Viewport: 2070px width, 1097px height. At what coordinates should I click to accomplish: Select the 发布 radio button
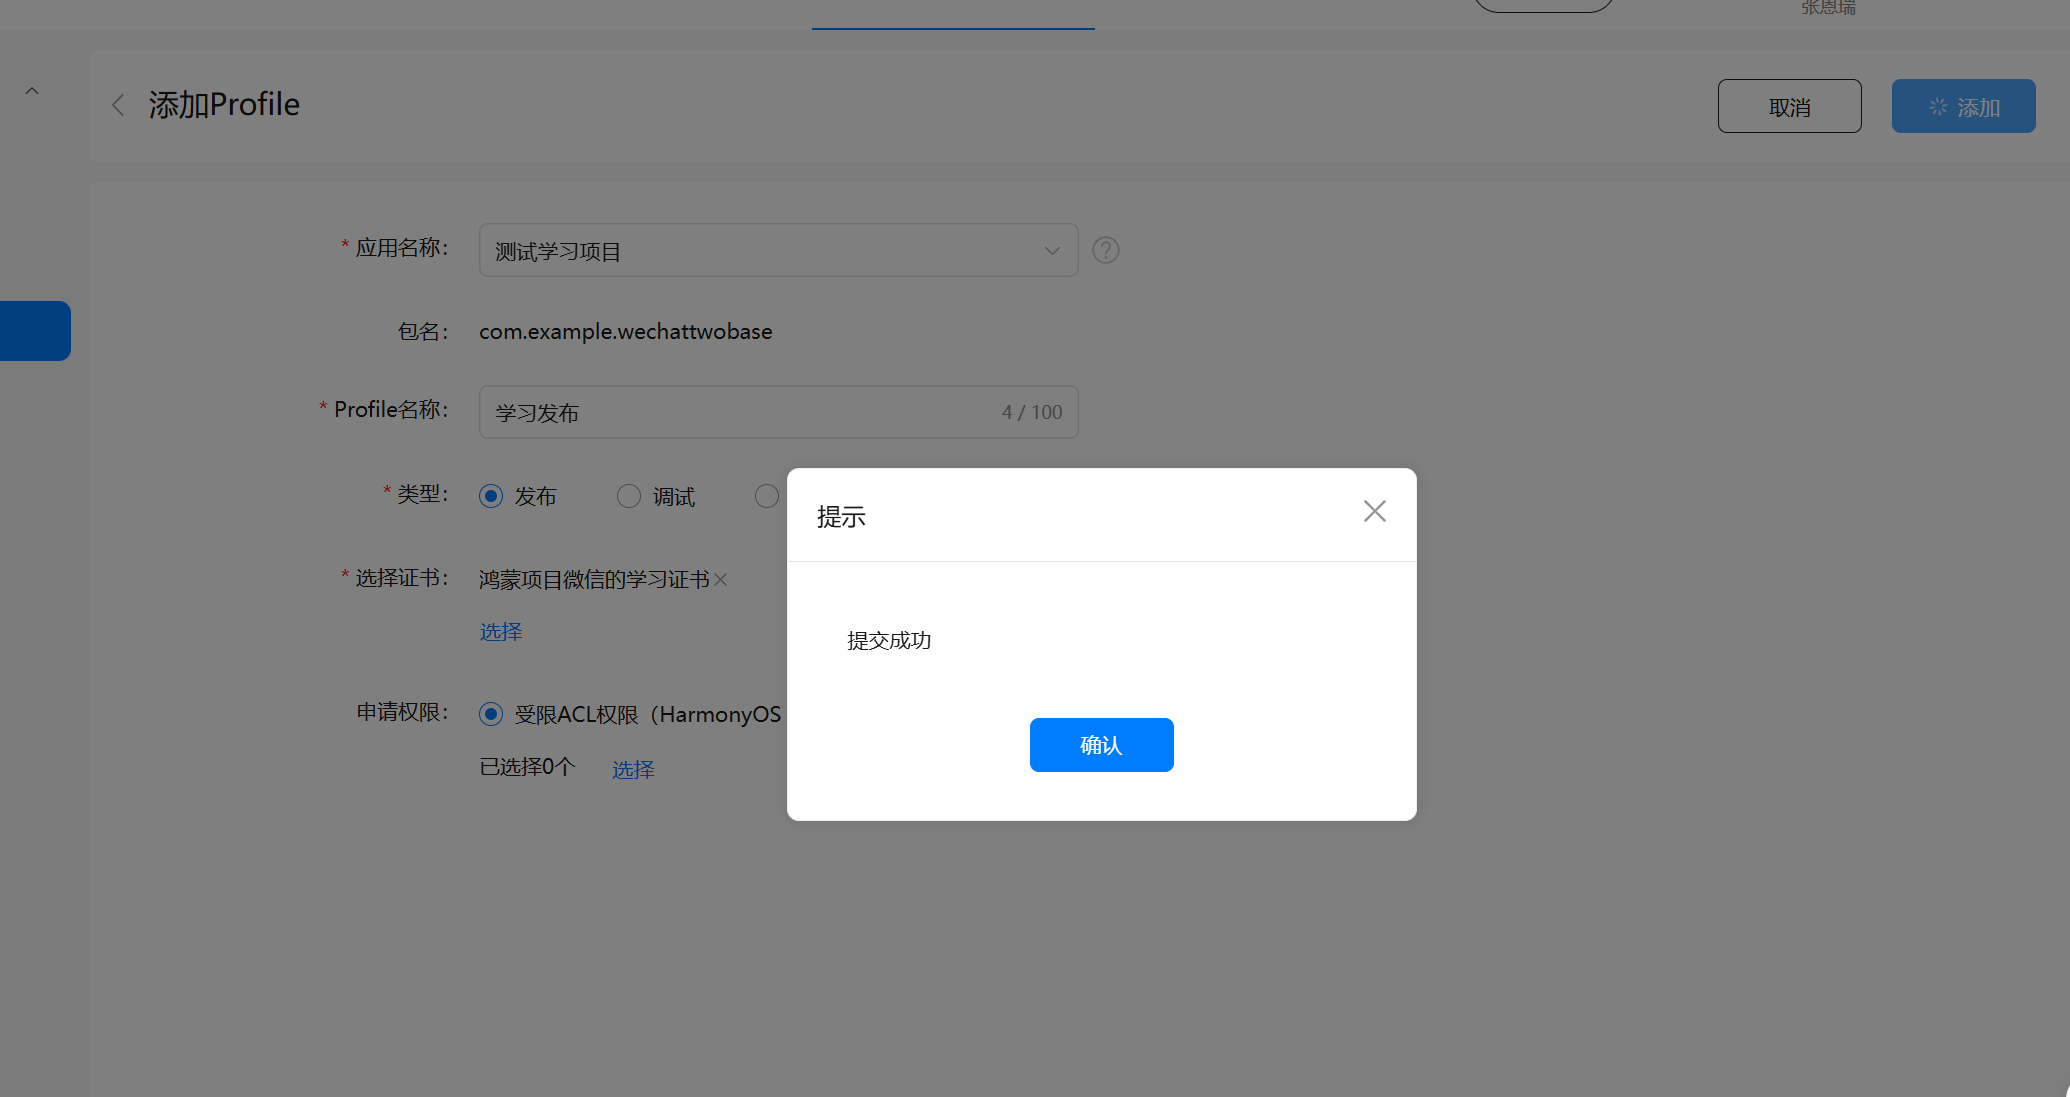491,496
